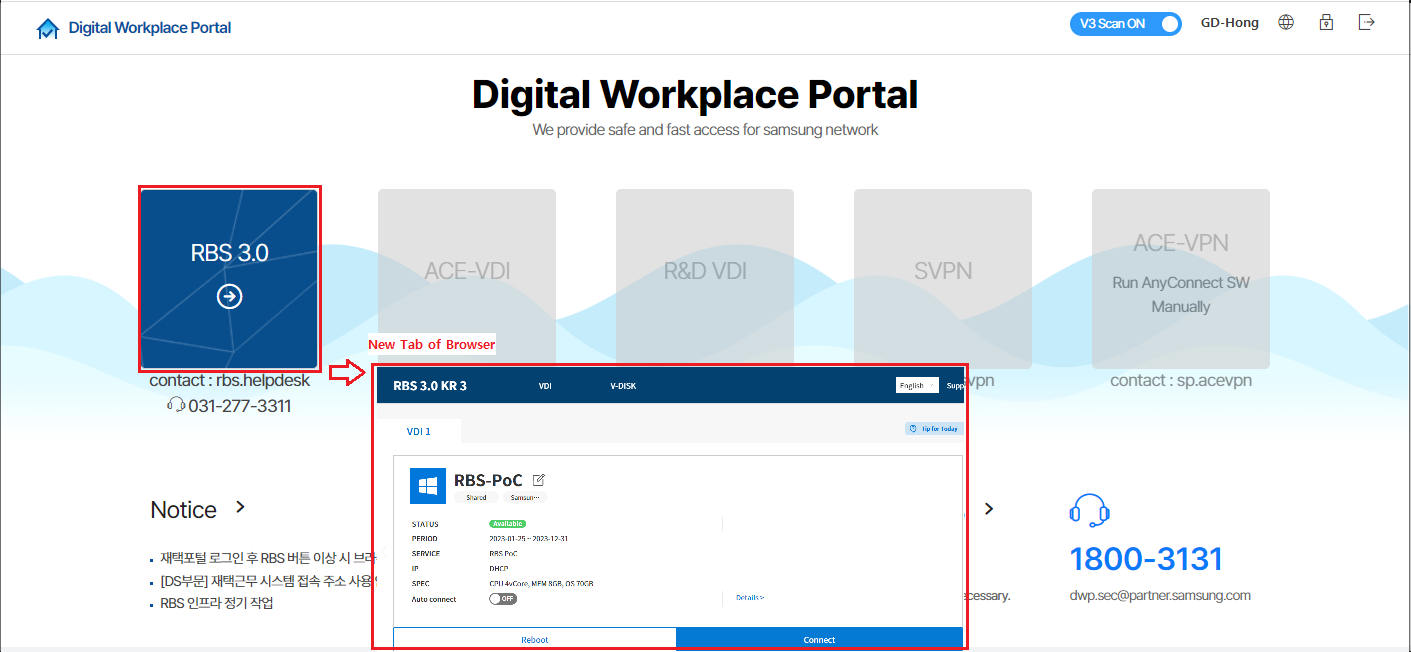Open the English language dropdown
The height and width of the screenshot is (652, 1411).
point(917,385)
